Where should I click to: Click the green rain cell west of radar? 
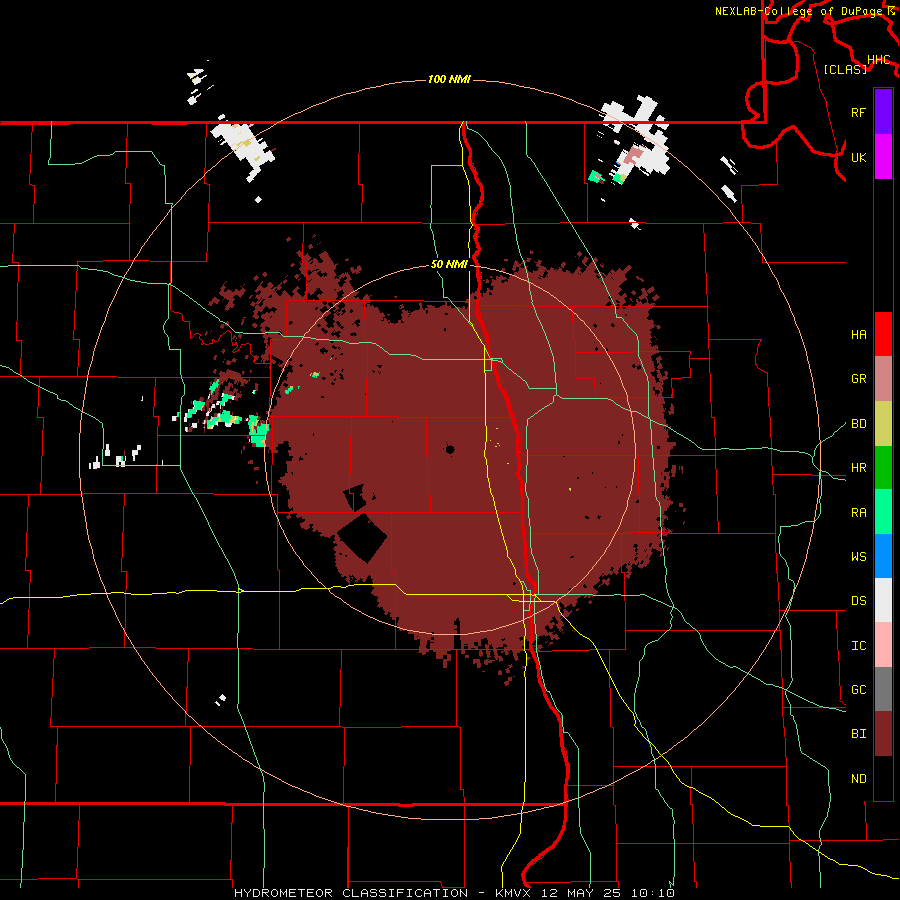[259, 431]
